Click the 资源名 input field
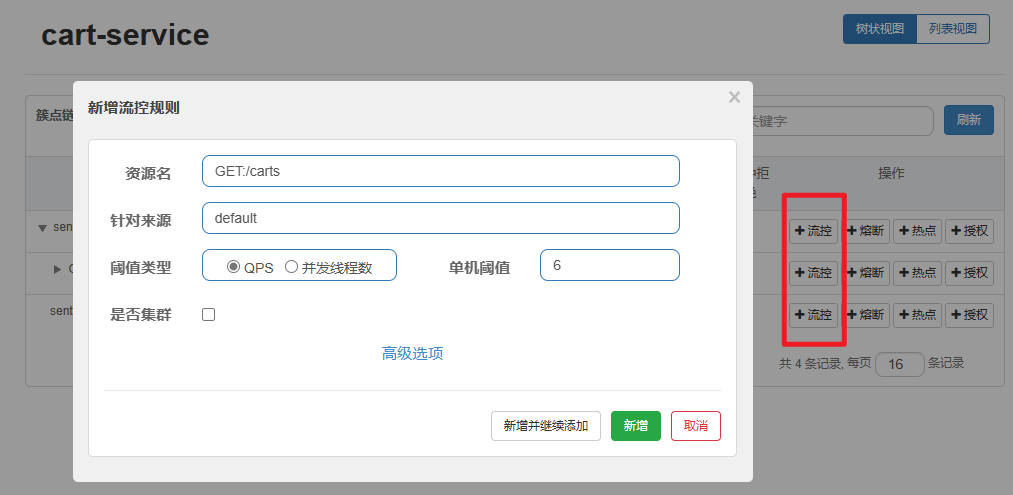This screenshot has width=1013, height=495. pyautogui.click(x=440, y=171)
